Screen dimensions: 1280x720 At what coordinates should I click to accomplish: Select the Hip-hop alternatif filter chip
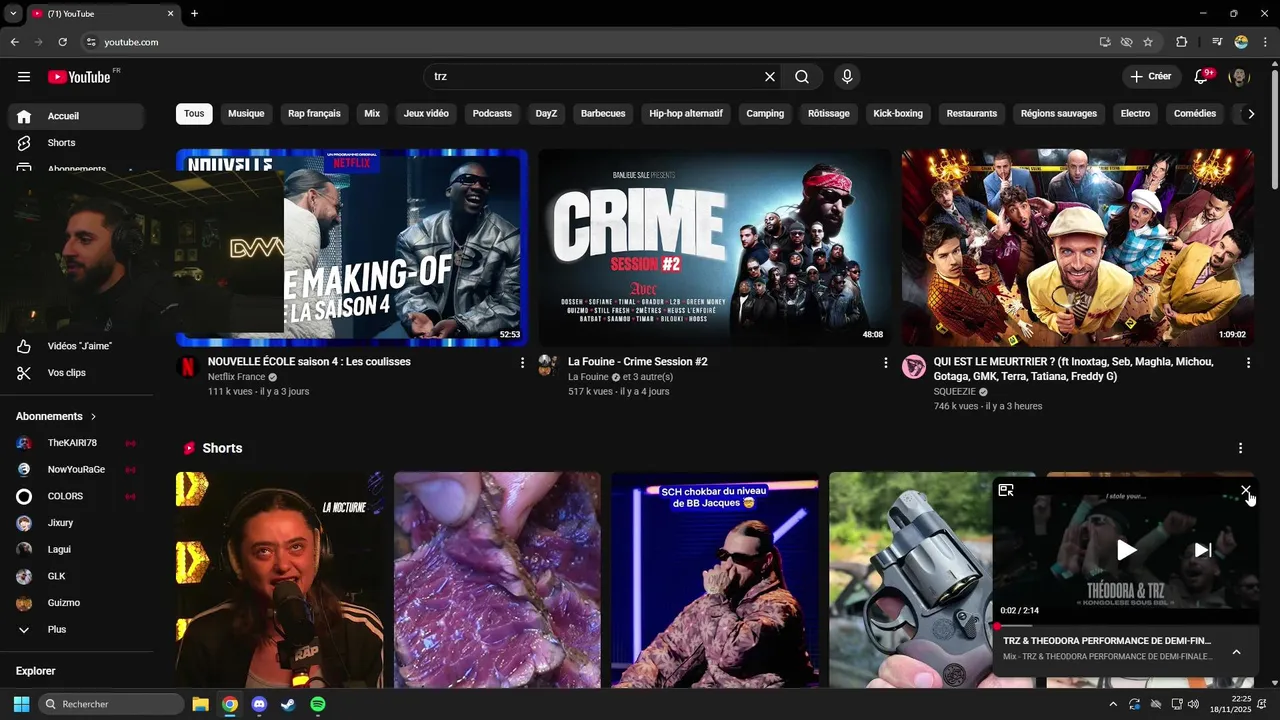686,114
